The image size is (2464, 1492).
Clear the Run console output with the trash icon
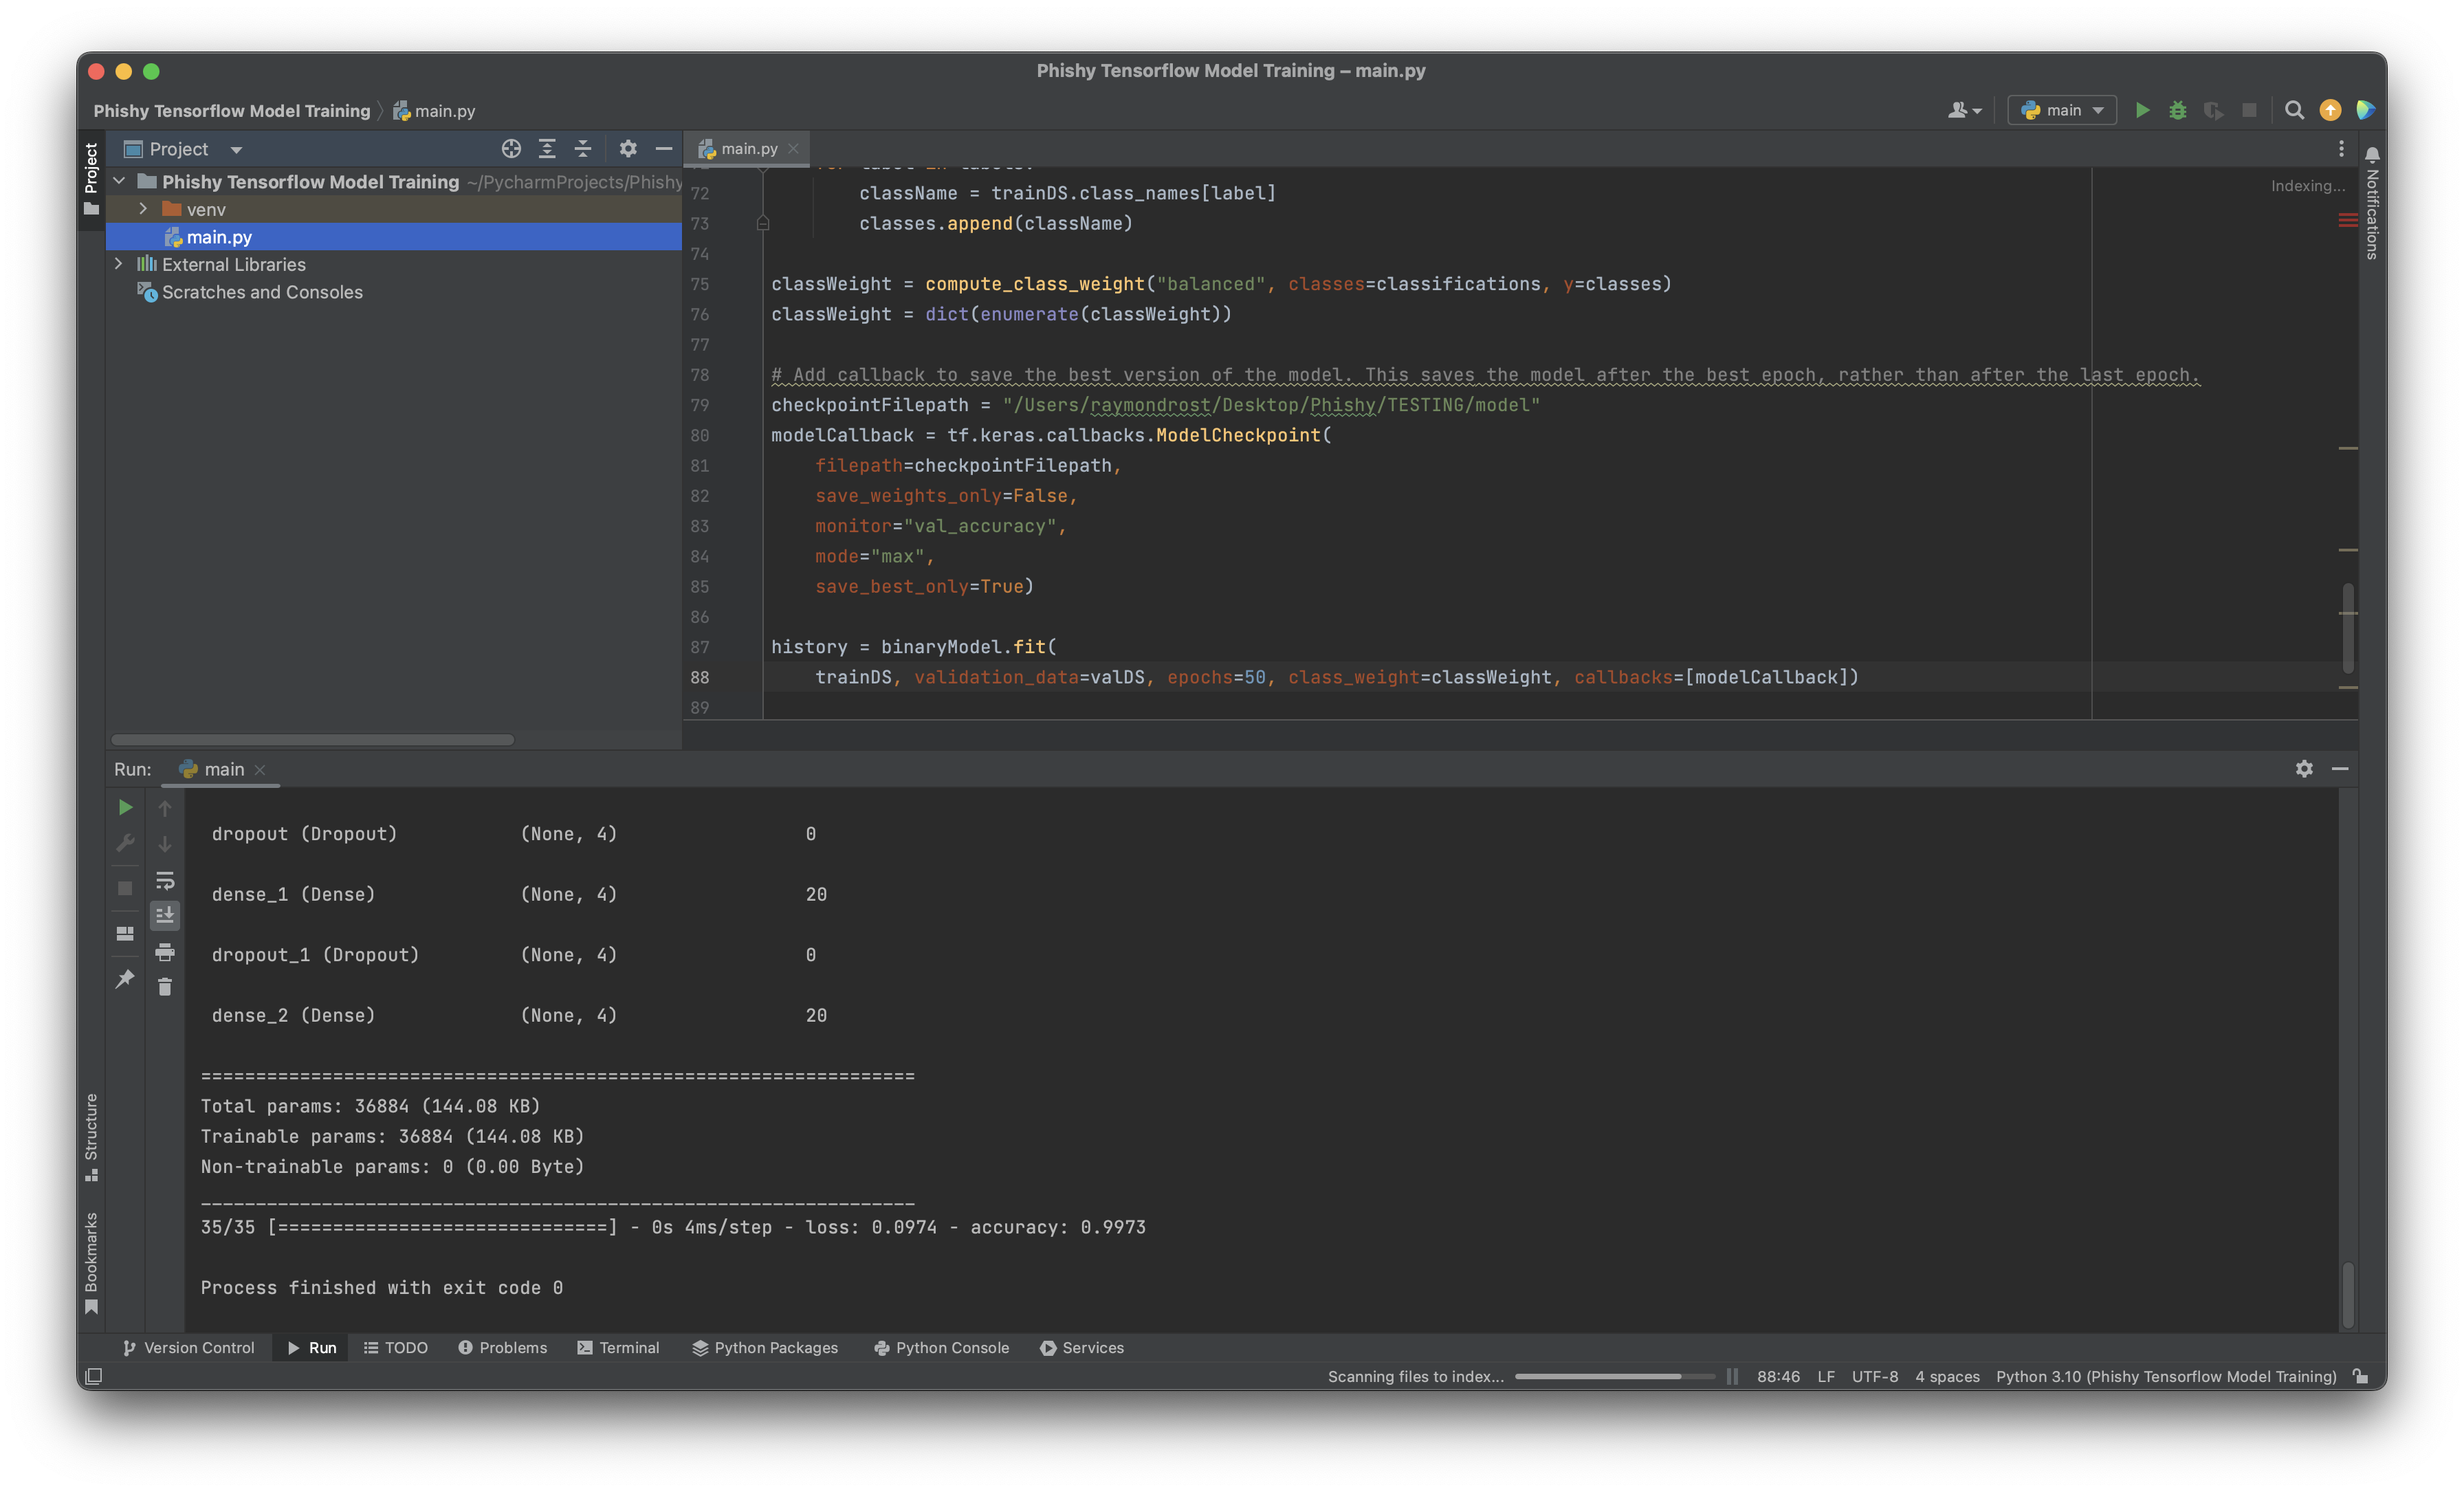coord(164,987)
